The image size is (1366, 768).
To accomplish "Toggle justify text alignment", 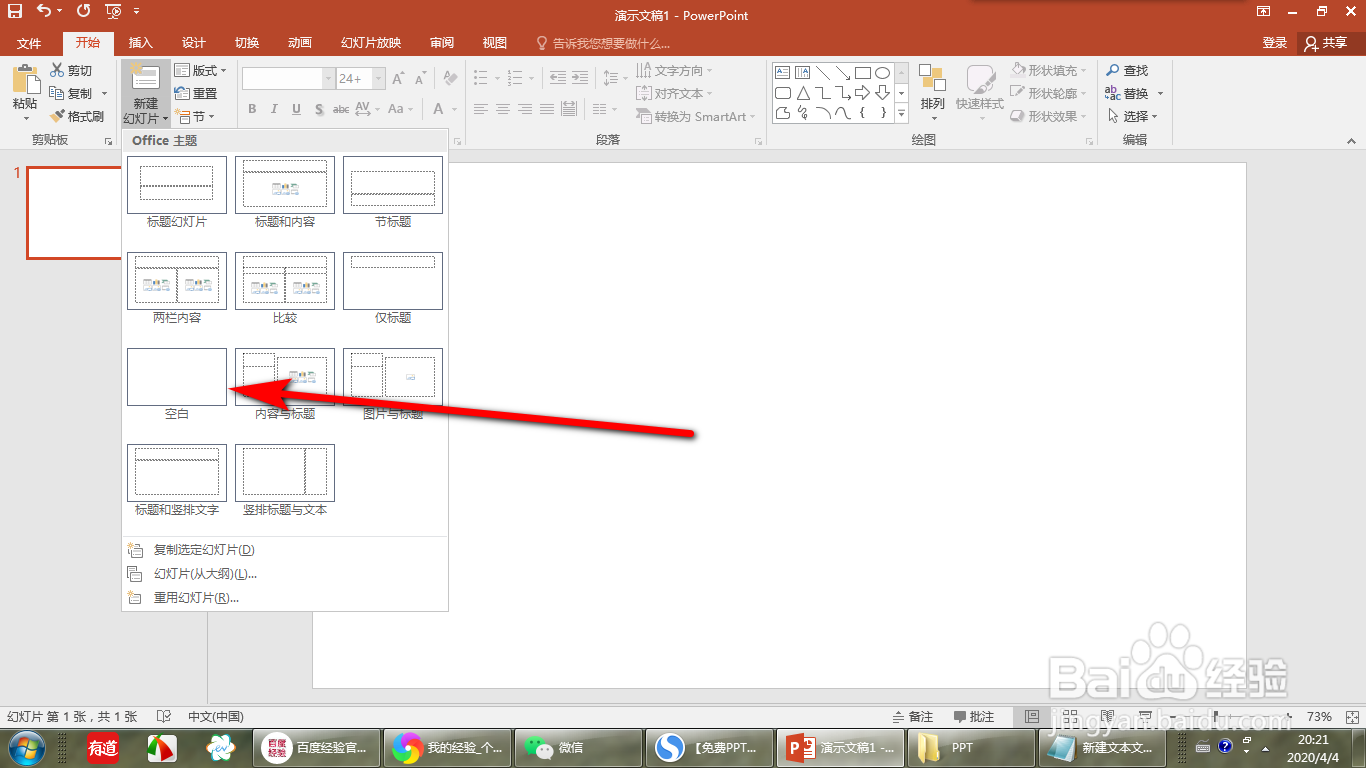I will (547, 109).
